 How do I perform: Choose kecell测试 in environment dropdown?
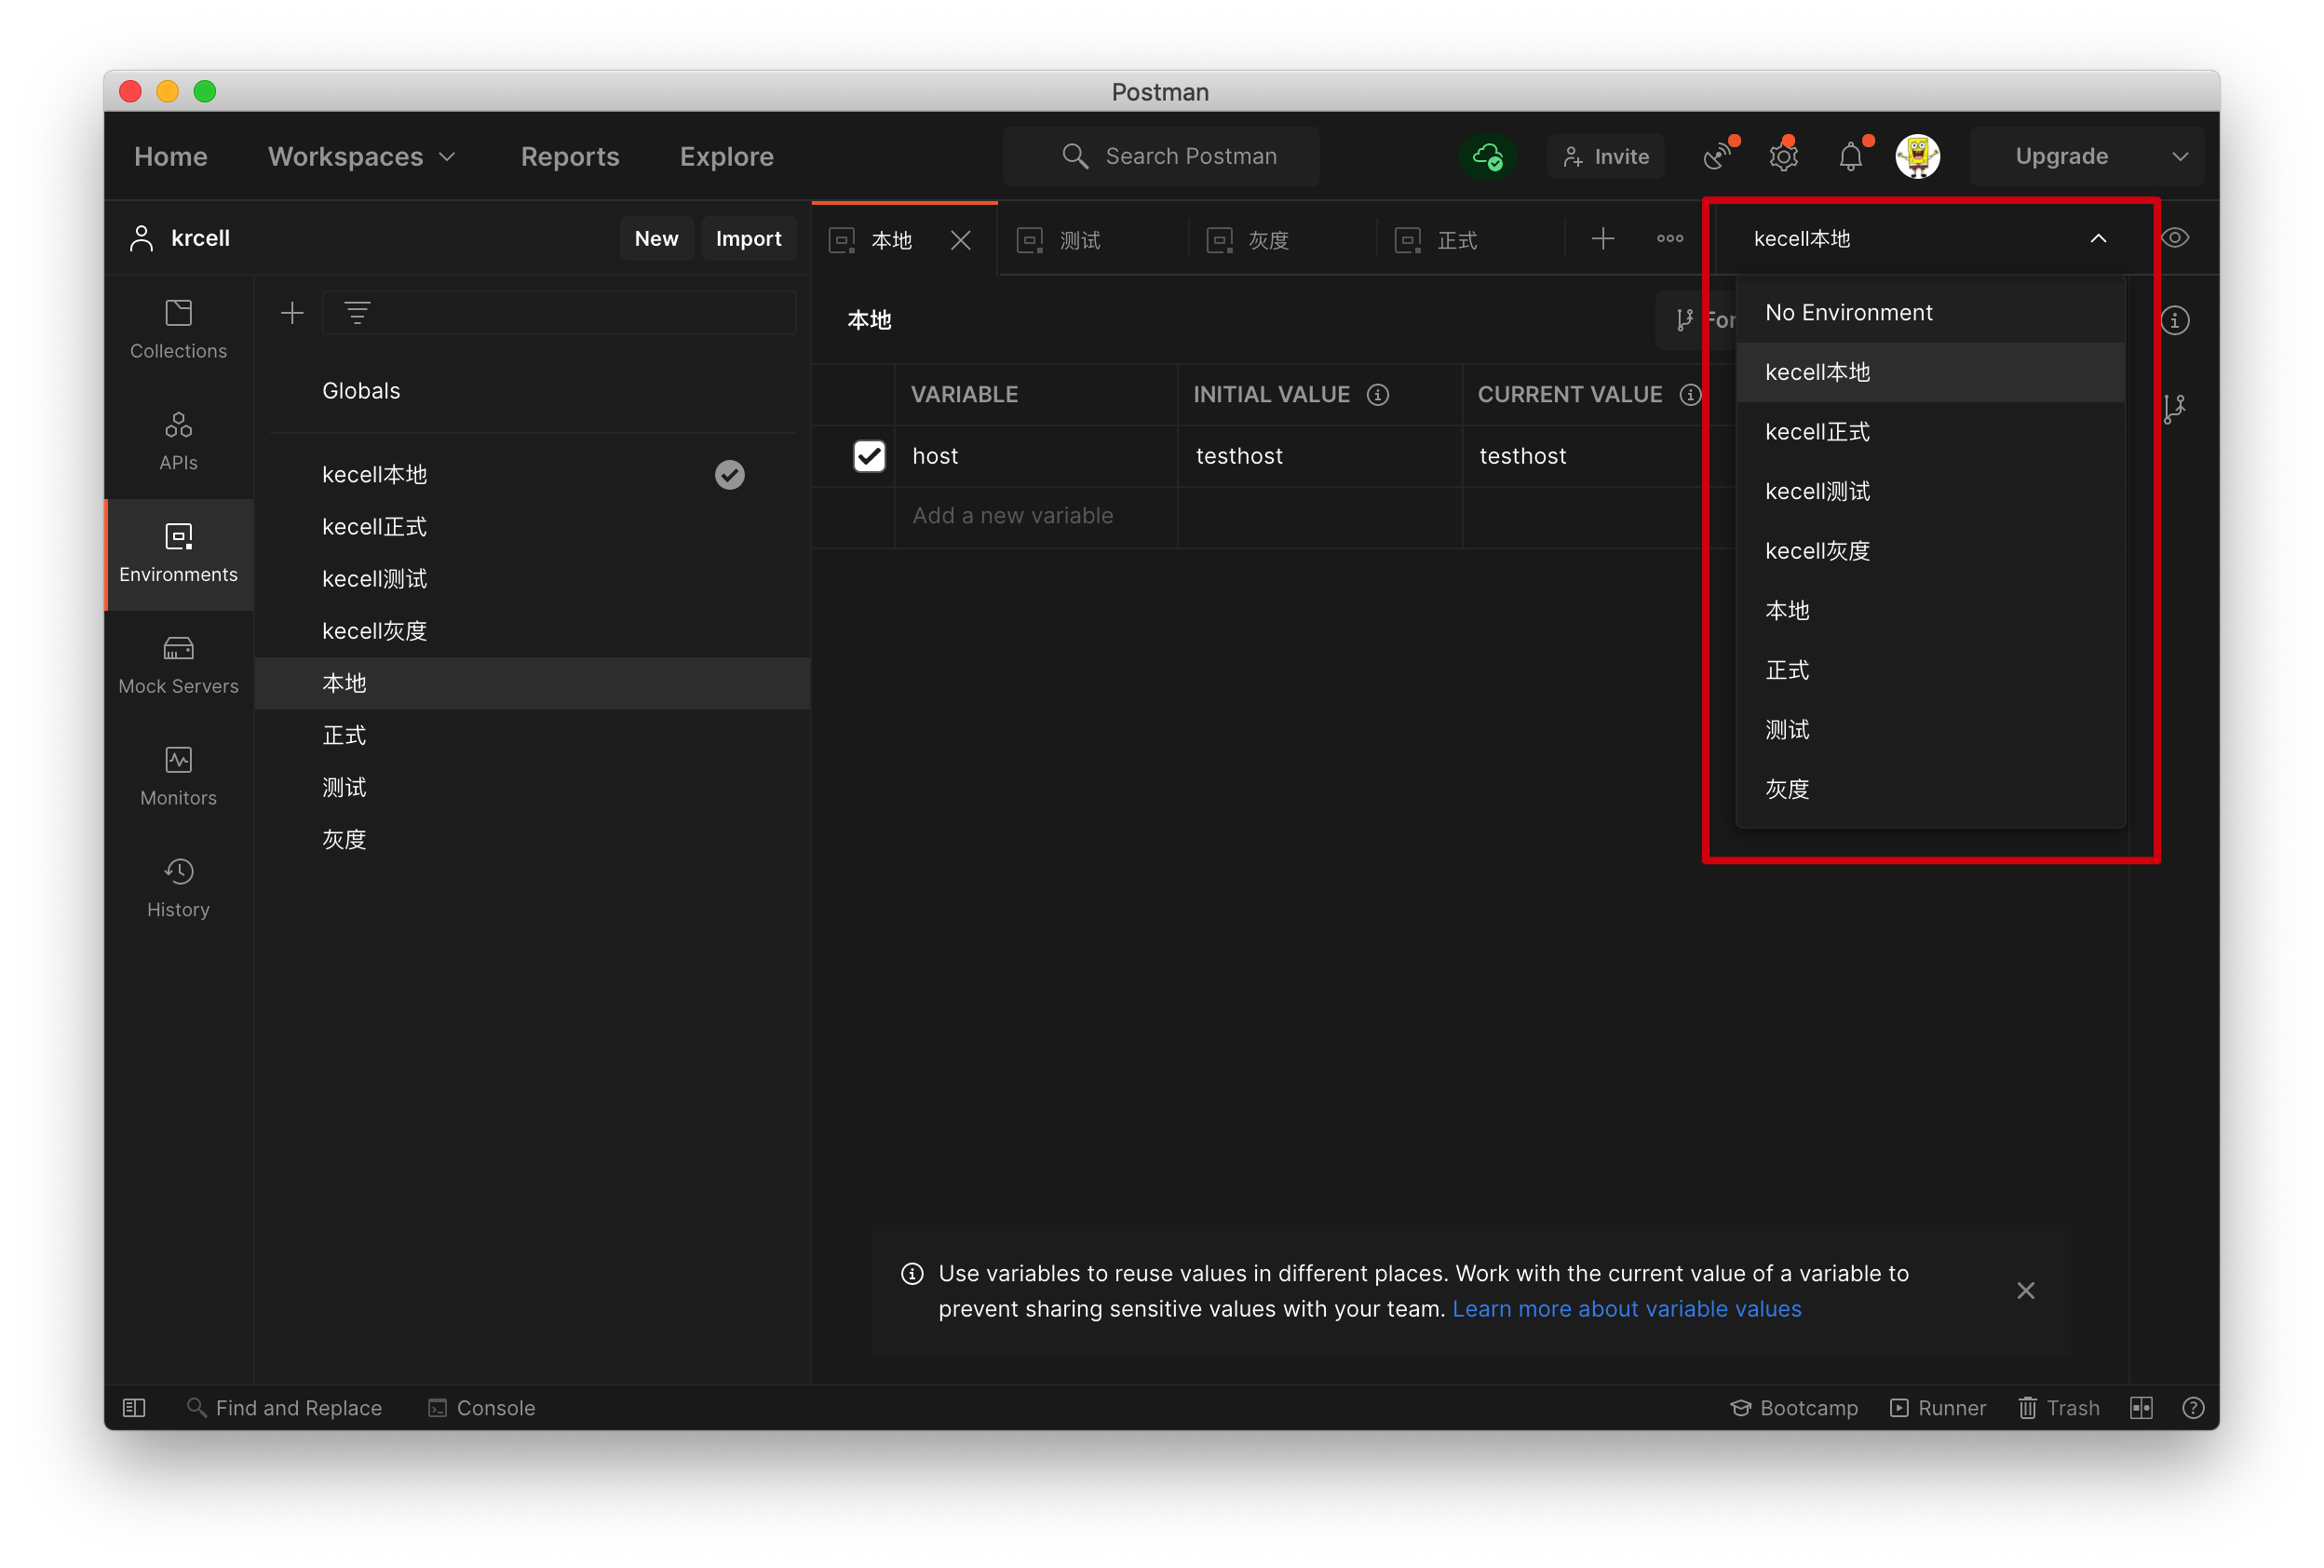click(1930, 491)
